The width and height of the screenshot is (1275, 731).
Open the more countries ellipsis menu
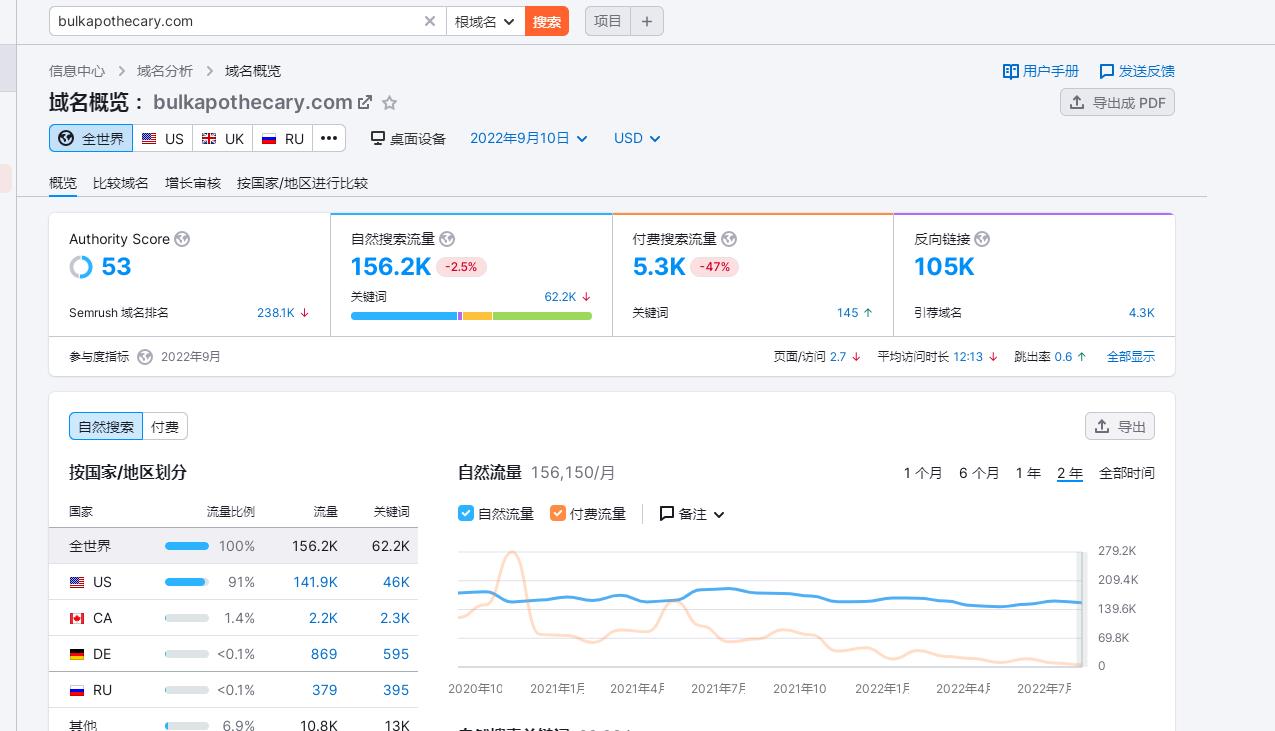(x=329, y=138)
